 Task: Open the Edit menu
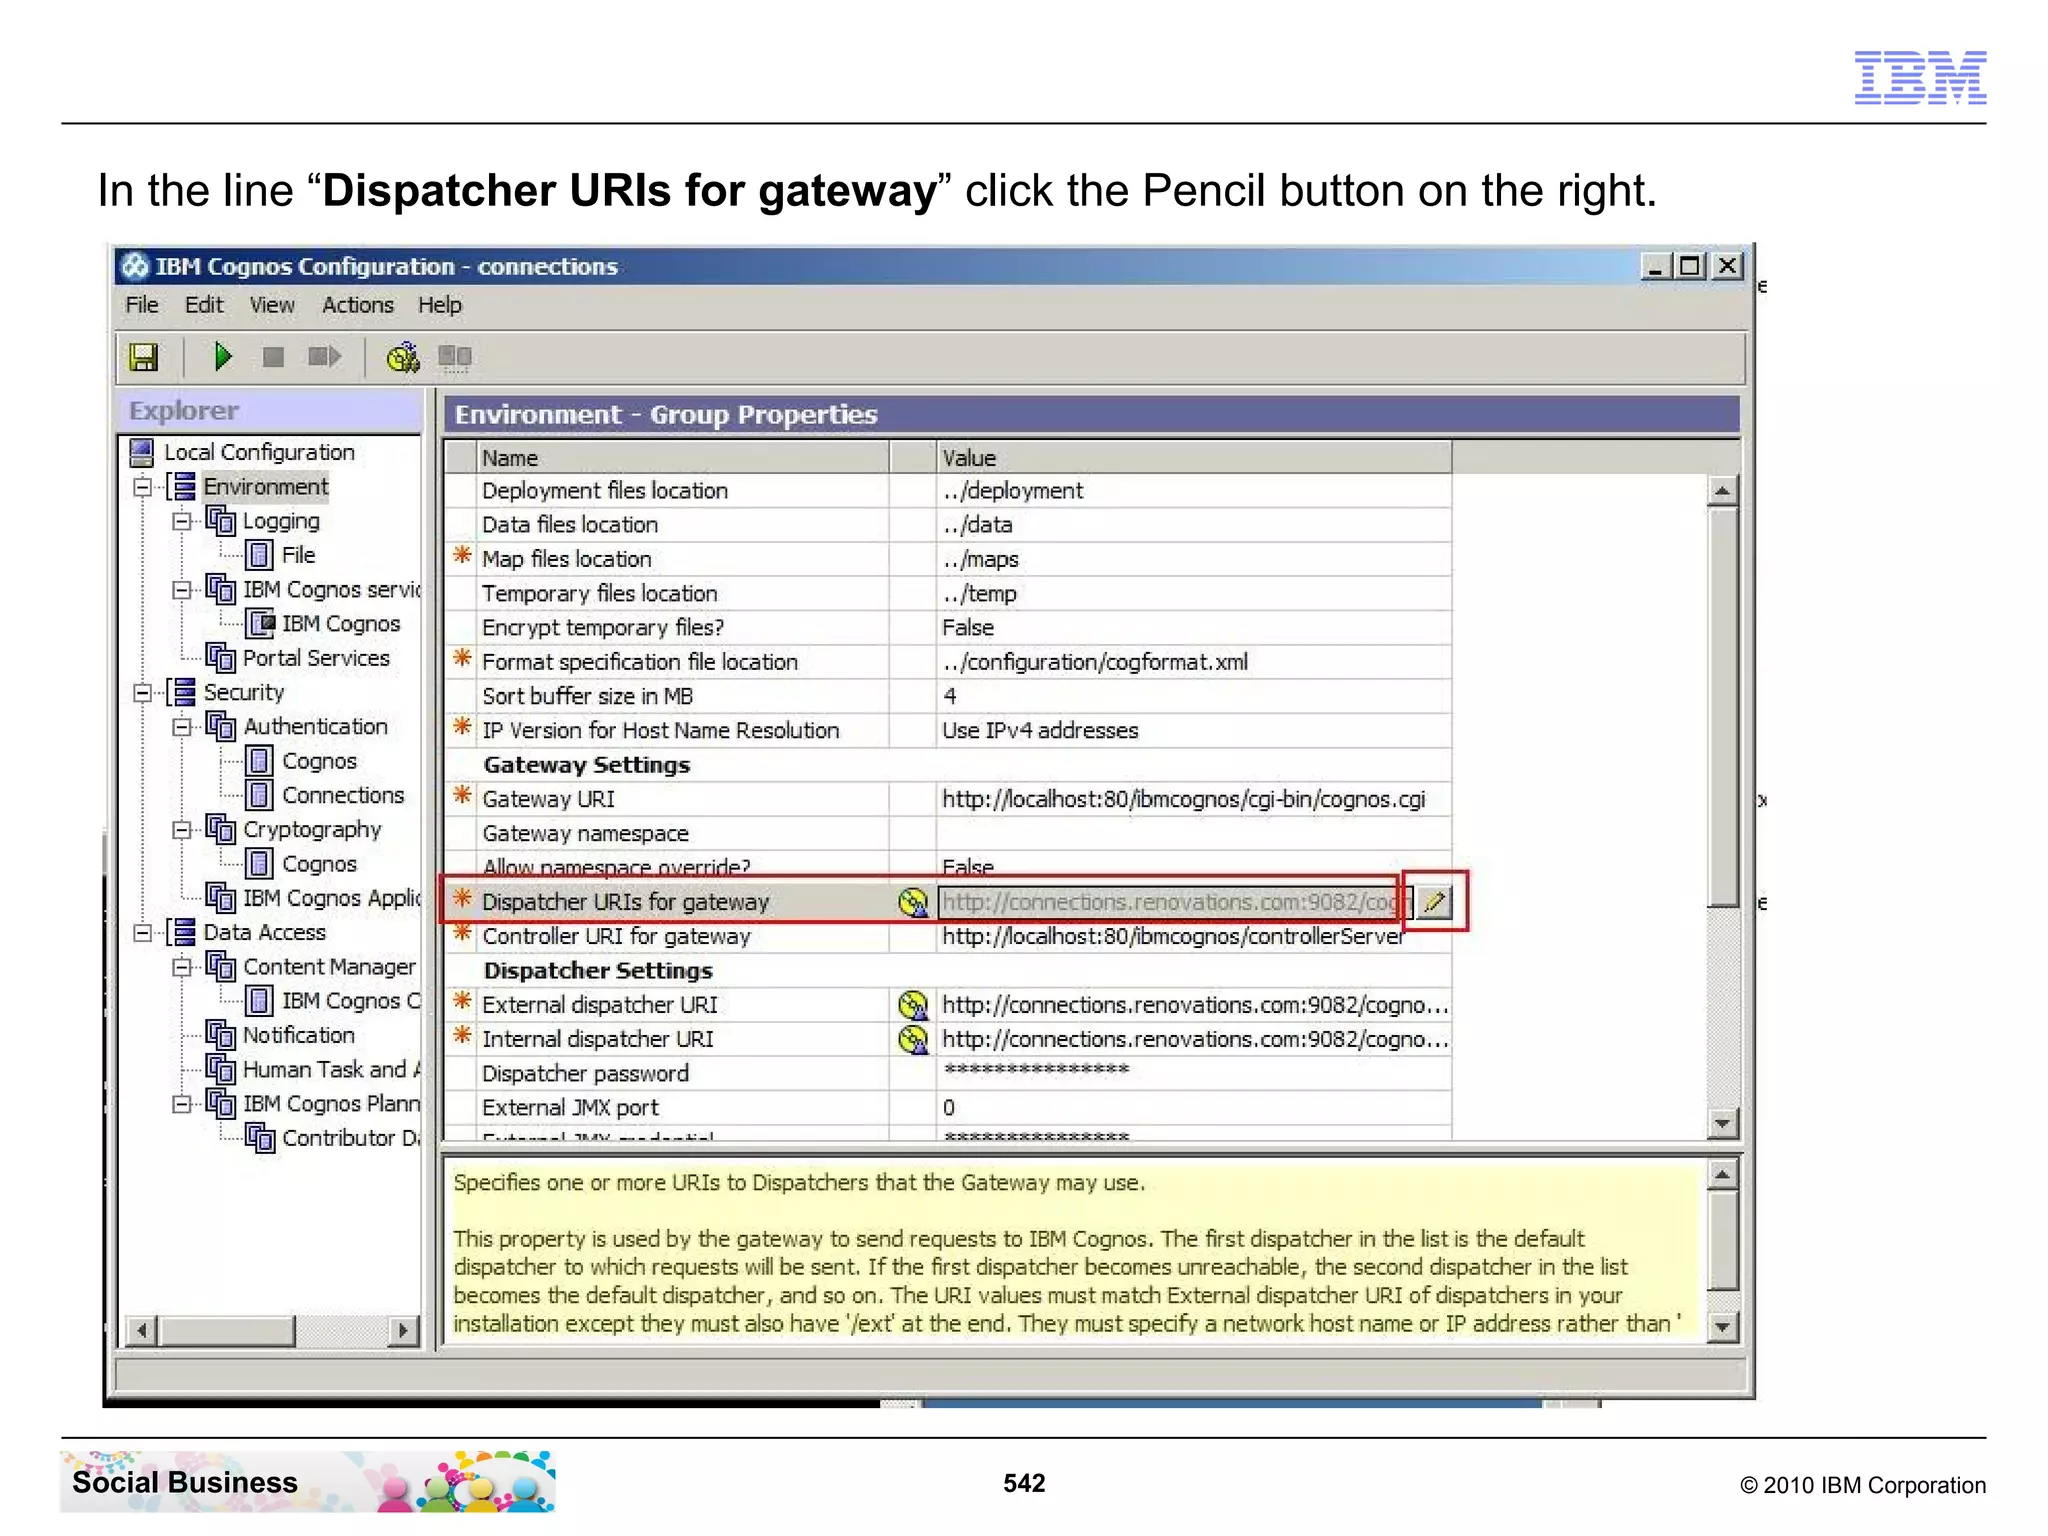204,305
